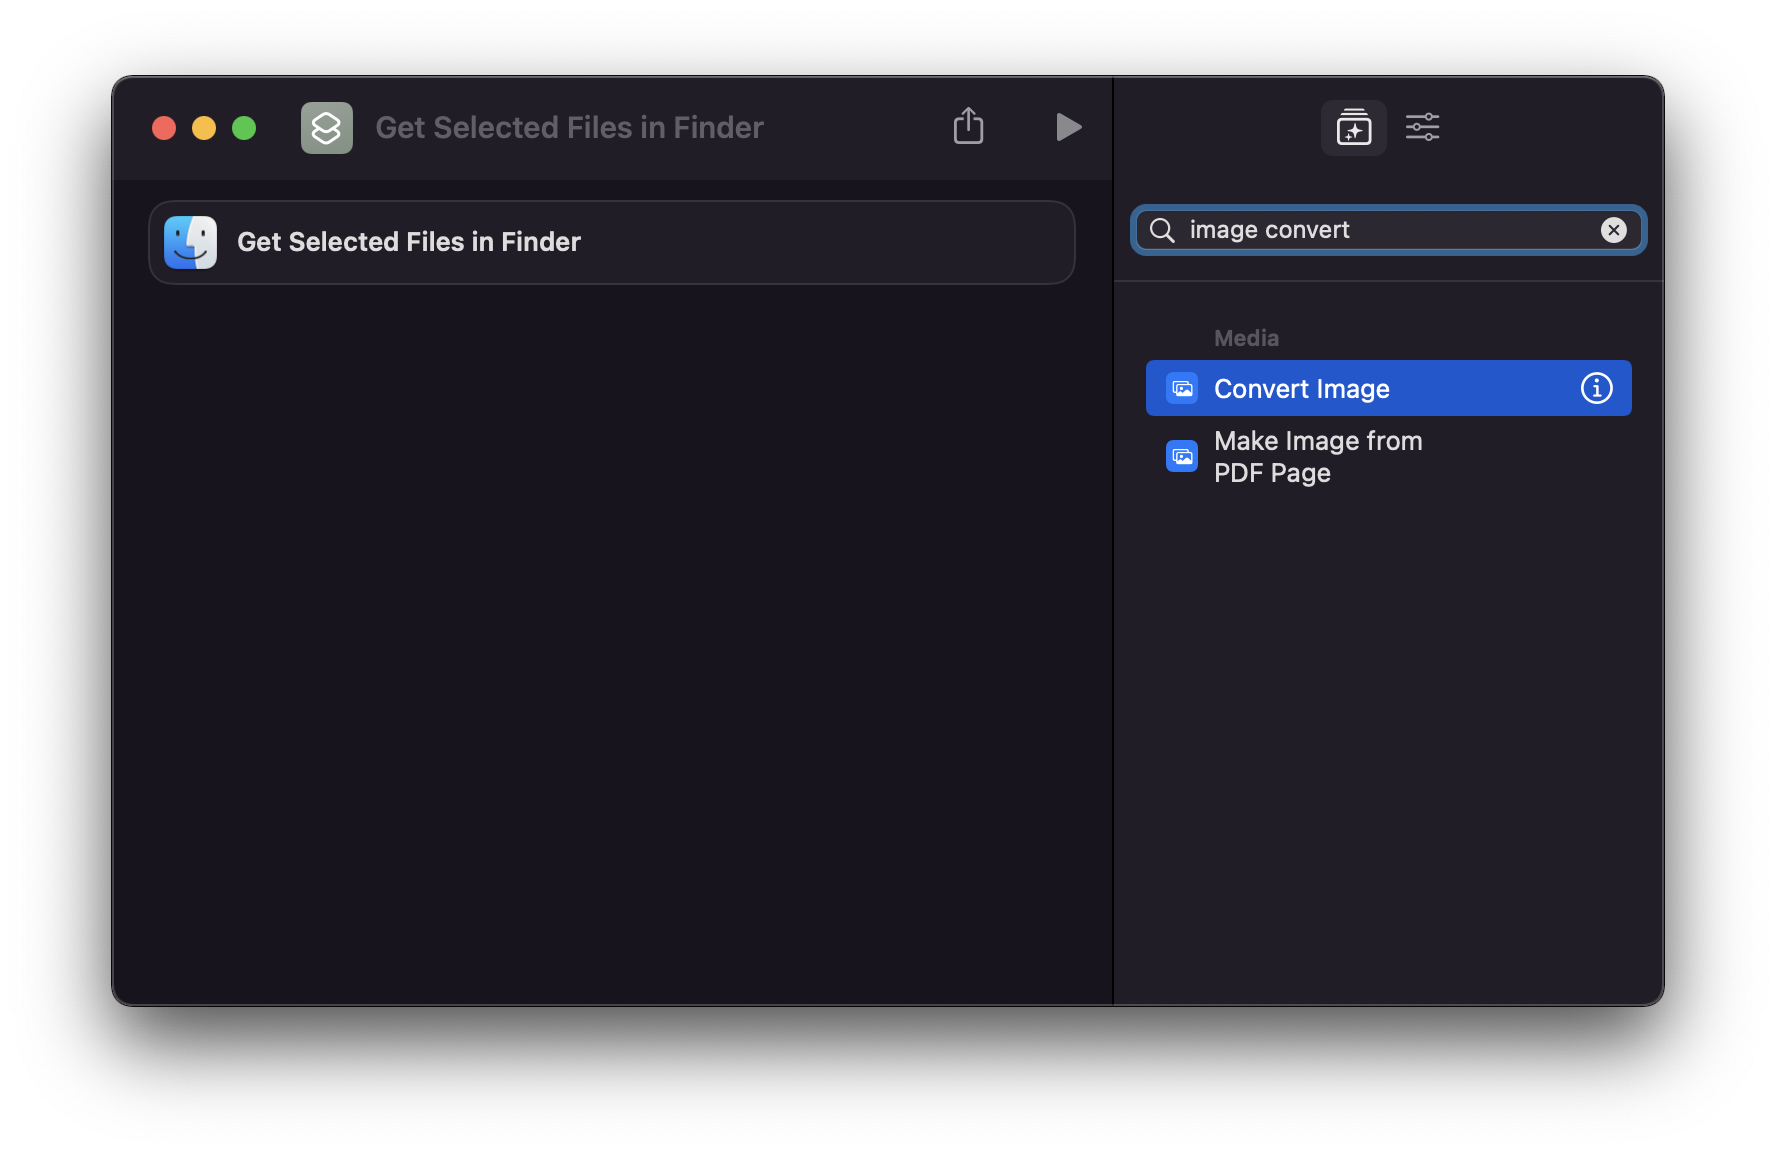
Task: Click the Get Selected Files in Finder action card
Action: [x=611, y=242]
